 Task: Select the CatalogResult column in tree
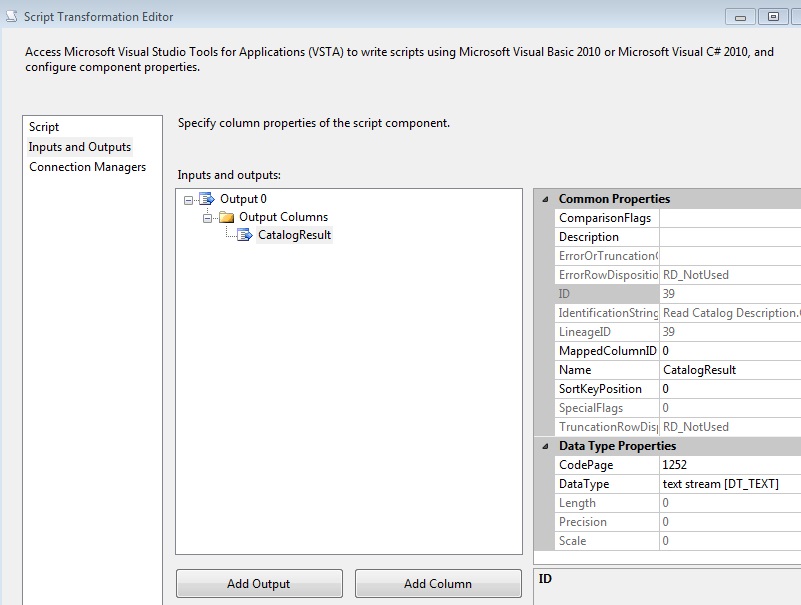tap(294, 235)
